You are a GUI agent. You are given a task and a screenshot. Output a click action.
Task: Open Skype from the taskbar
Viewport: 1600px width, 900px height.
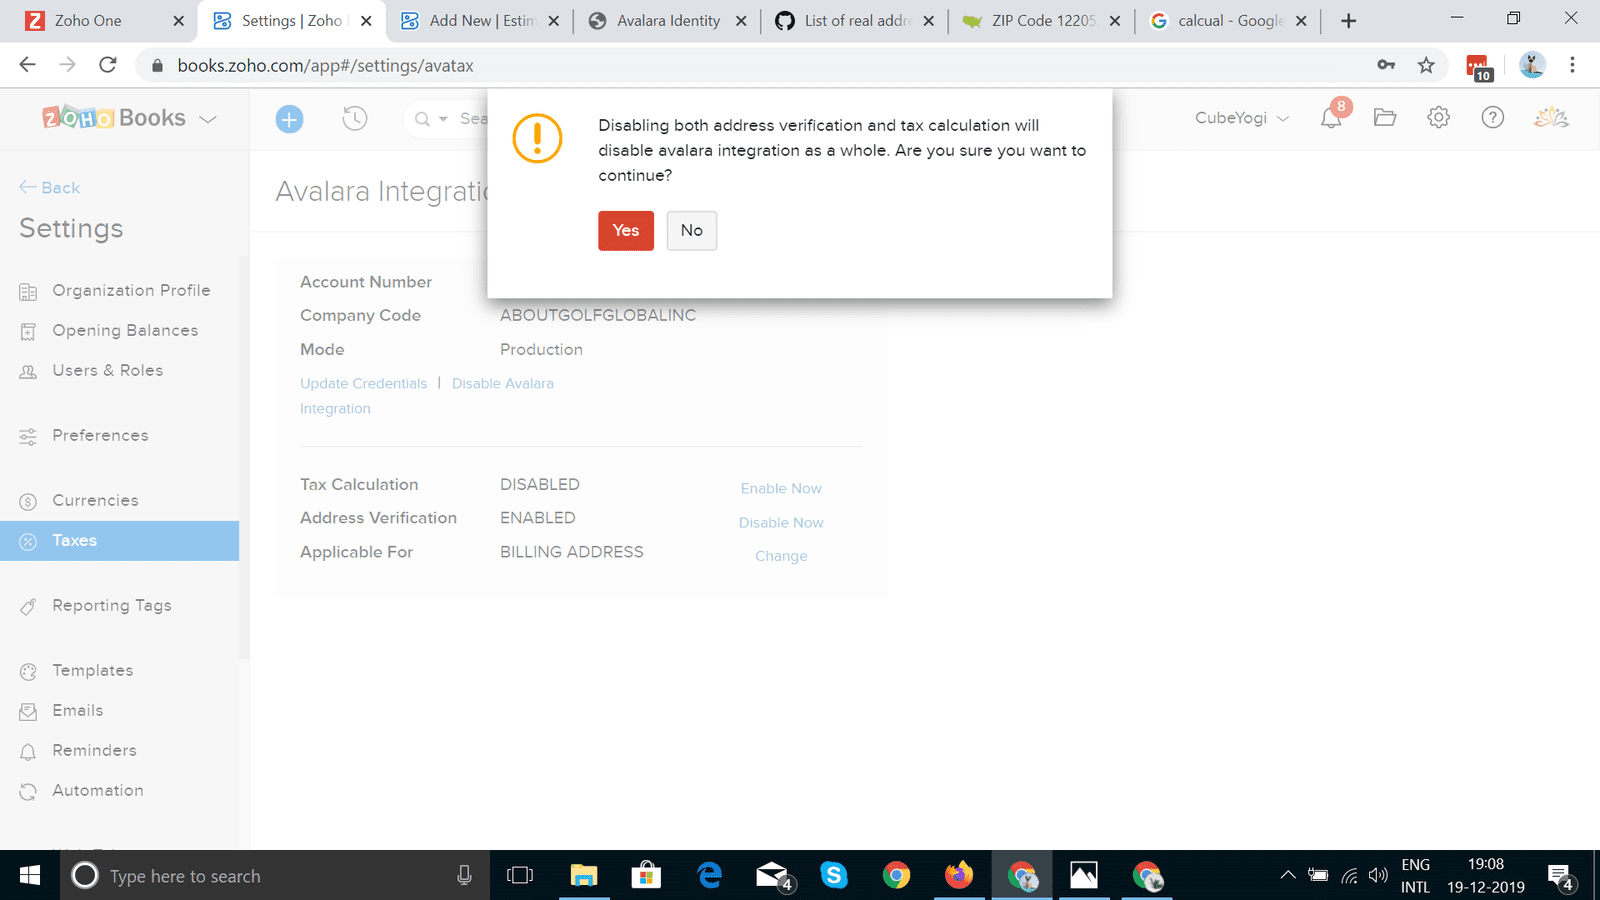(x=833, y=876)
